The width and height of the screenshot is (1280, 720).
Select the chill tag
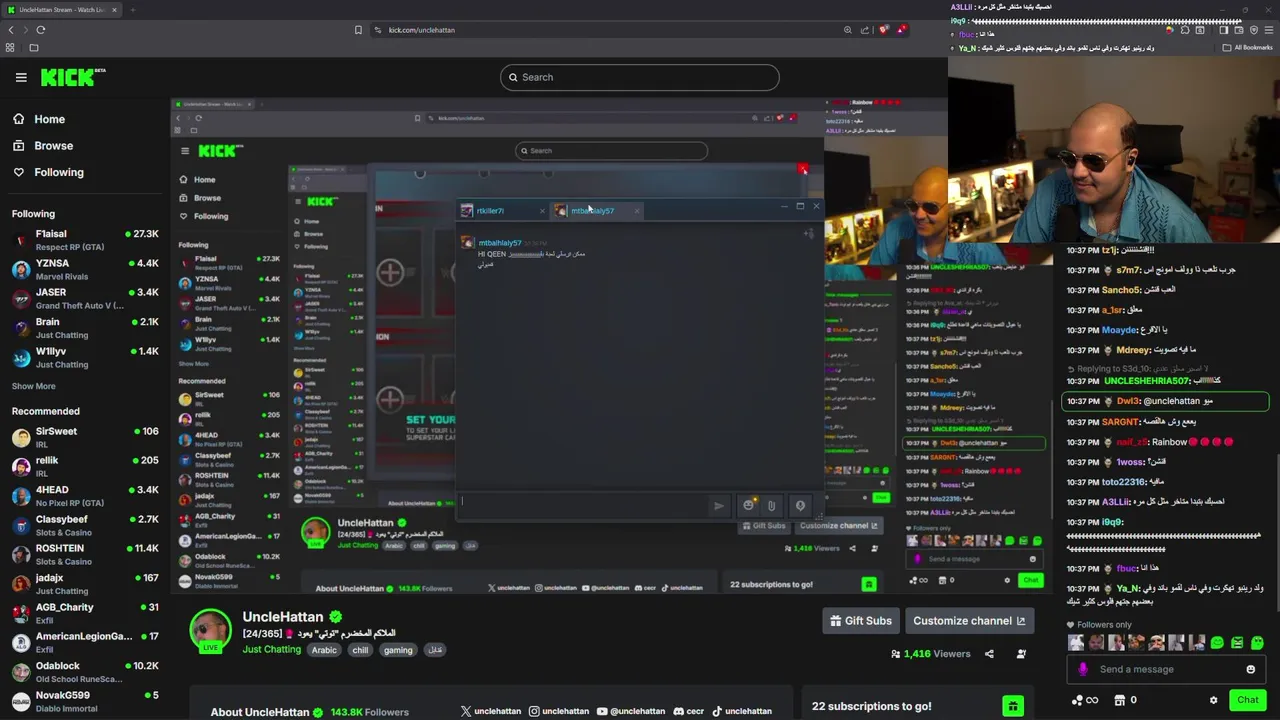(360, 650)
